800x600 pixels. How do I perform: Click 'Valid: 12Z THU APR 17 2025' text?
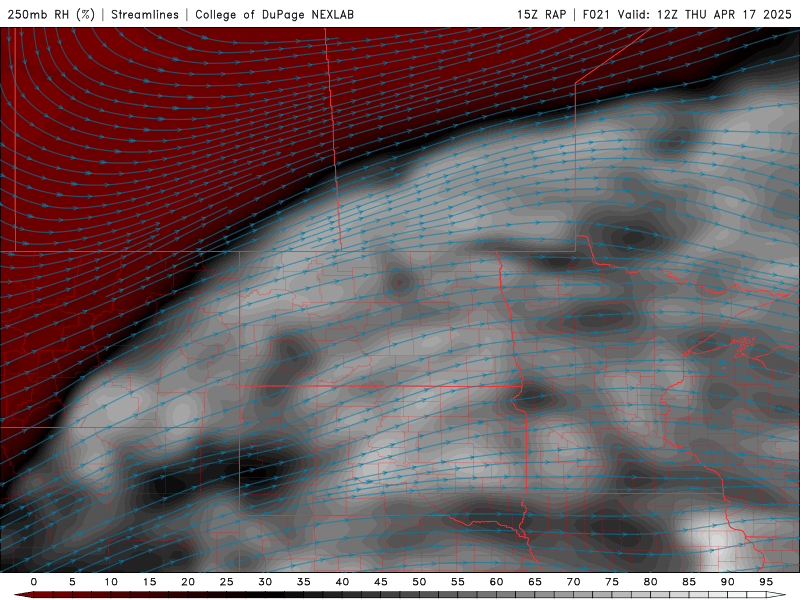705,14
